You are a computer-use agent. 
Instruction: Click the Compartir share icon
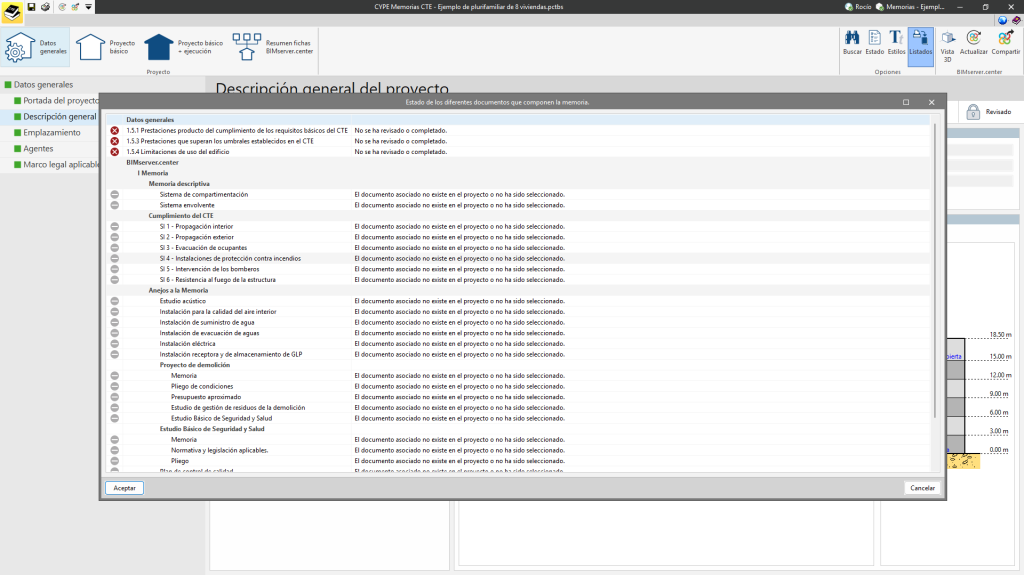1005,42
